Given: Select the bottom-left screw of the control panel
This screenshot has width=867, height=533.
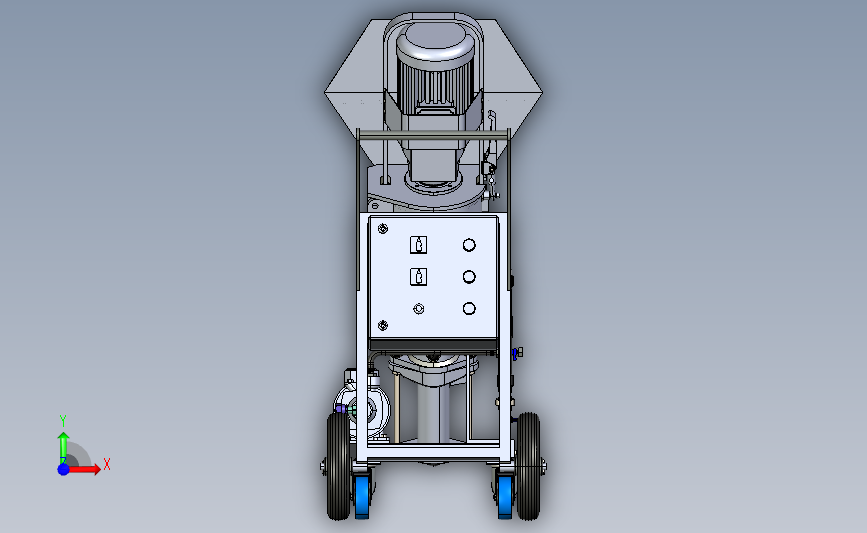Looking at the screenshot, I should coord(383,325).
